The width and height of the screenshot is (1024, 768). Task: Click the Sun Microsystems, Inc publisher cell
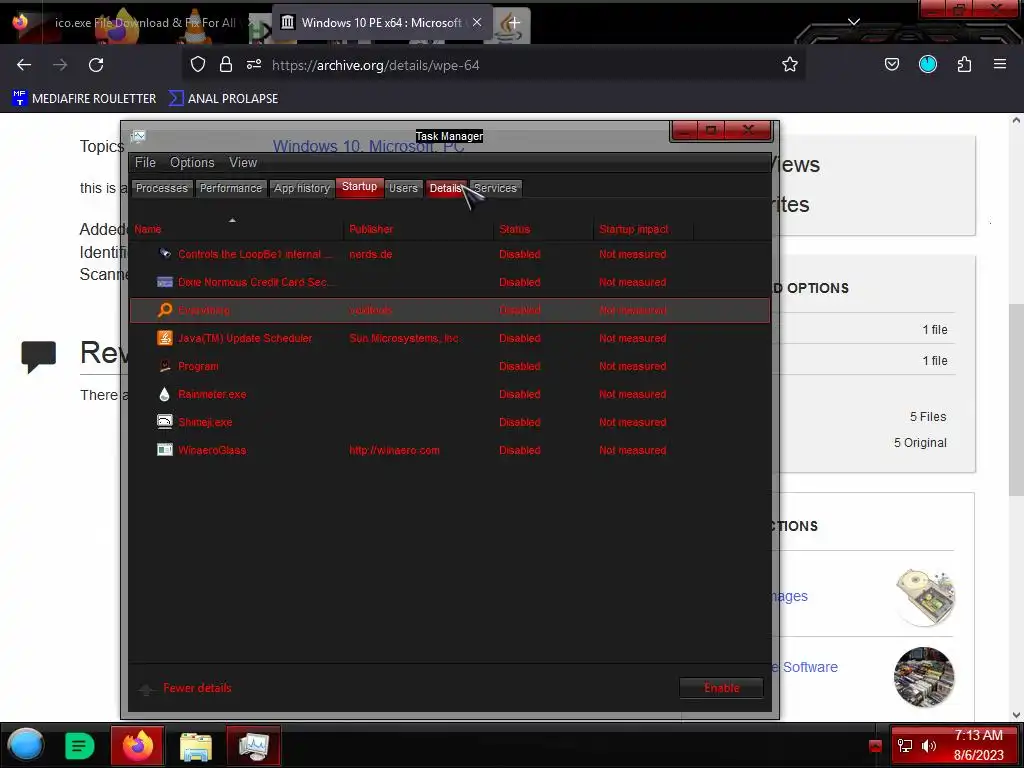pos(404,338)
